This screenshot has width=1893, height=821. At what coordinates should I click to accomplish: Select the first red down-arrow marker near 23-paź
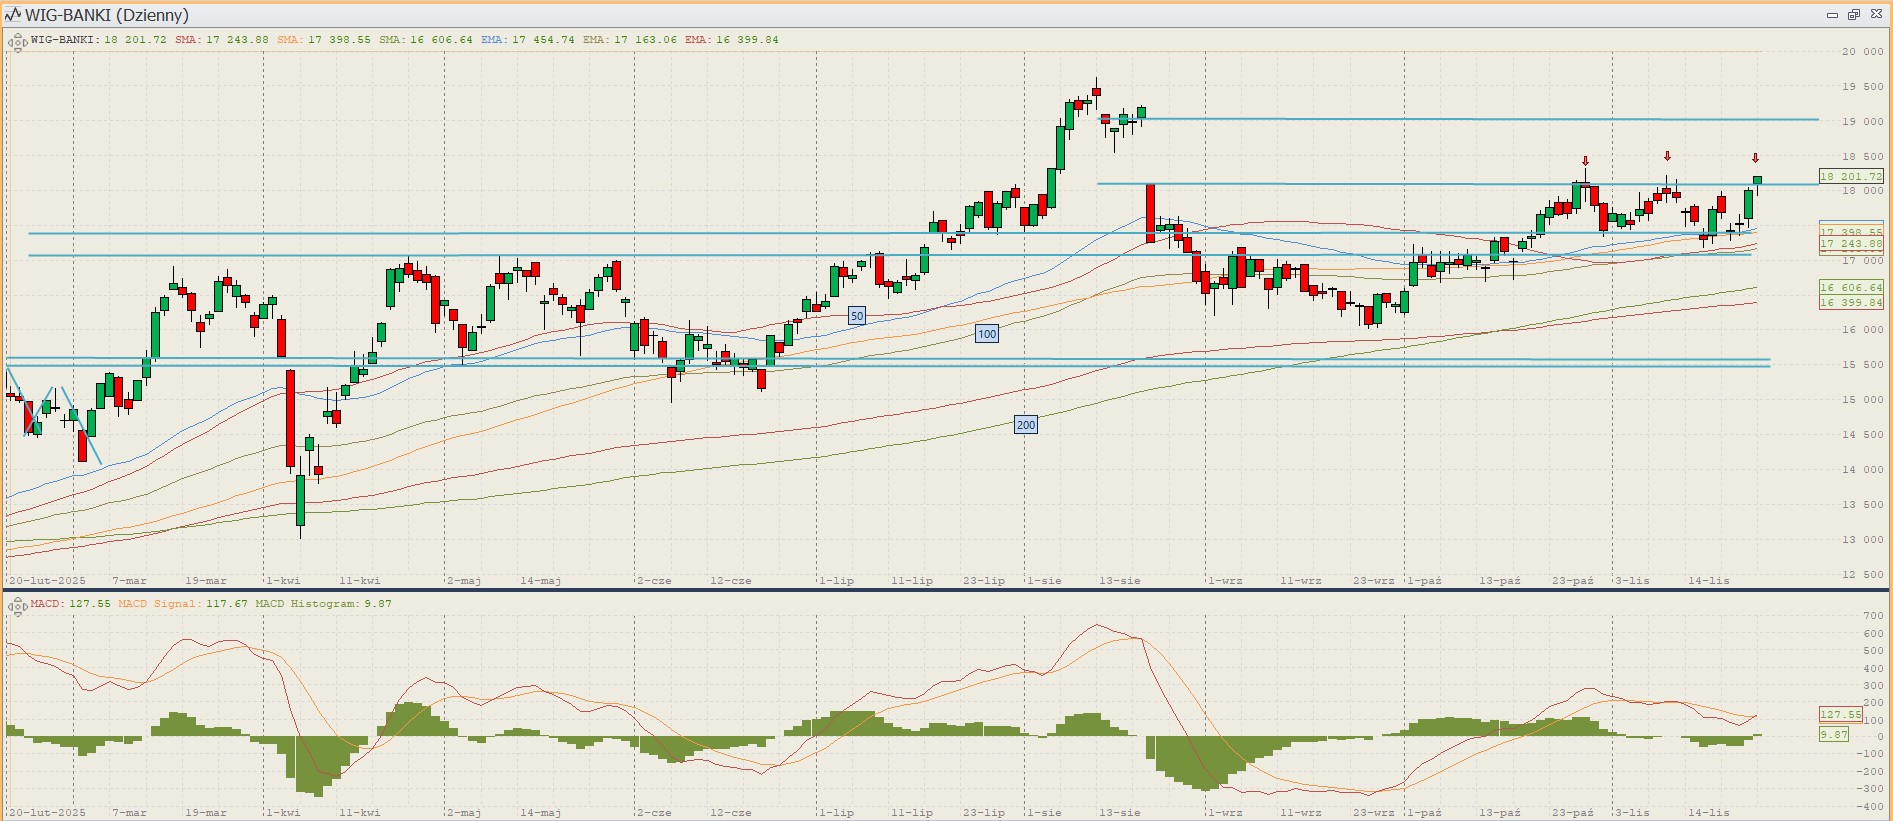click(x=1585, y=161)
